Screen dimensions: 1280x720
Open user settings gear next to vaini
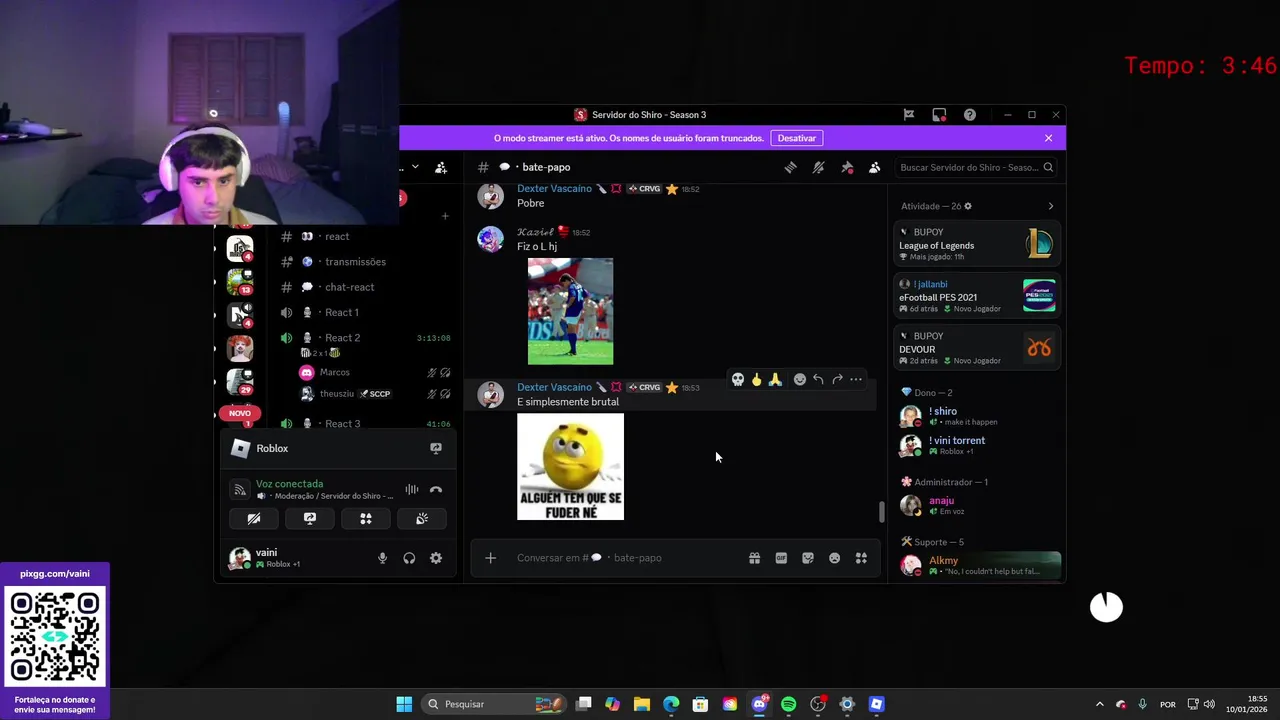click(x=436, y=558)
